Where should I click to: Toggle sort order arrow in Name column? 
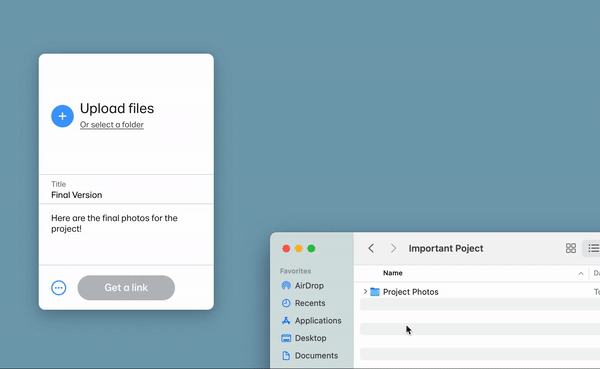click(x=581, y=273)
